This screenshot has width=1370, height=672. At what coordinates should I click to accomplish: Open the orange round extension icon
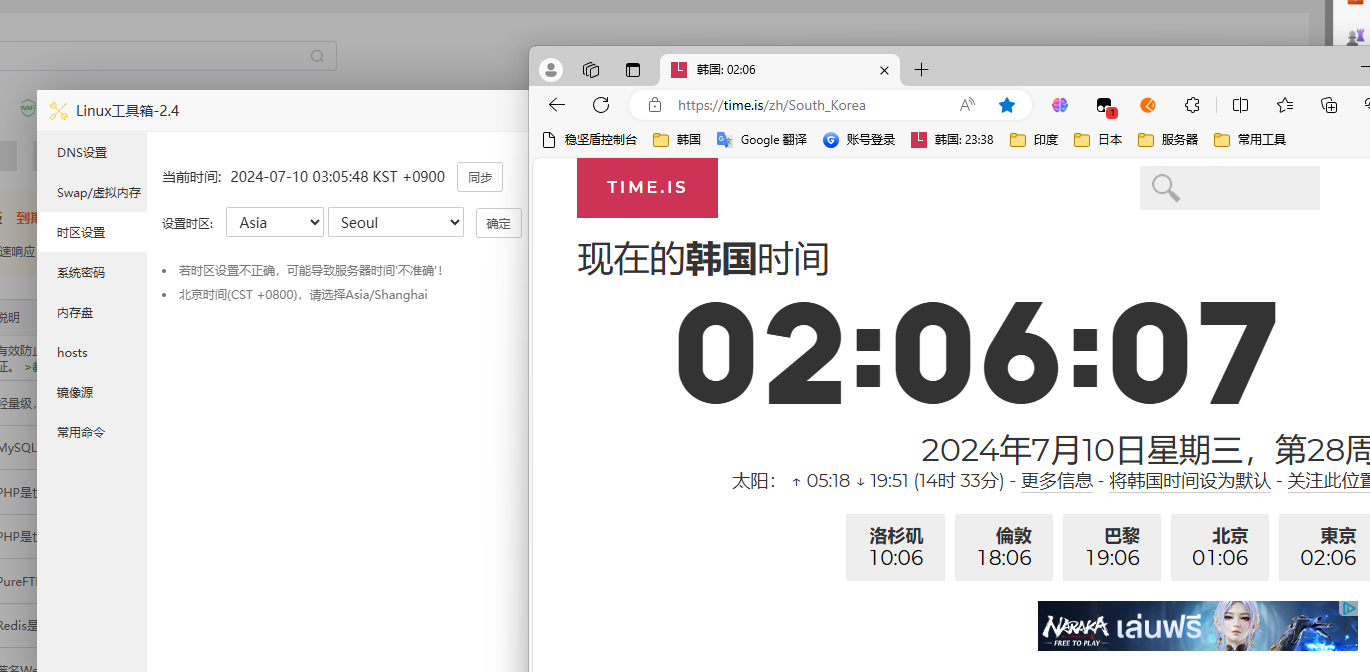1148,105
